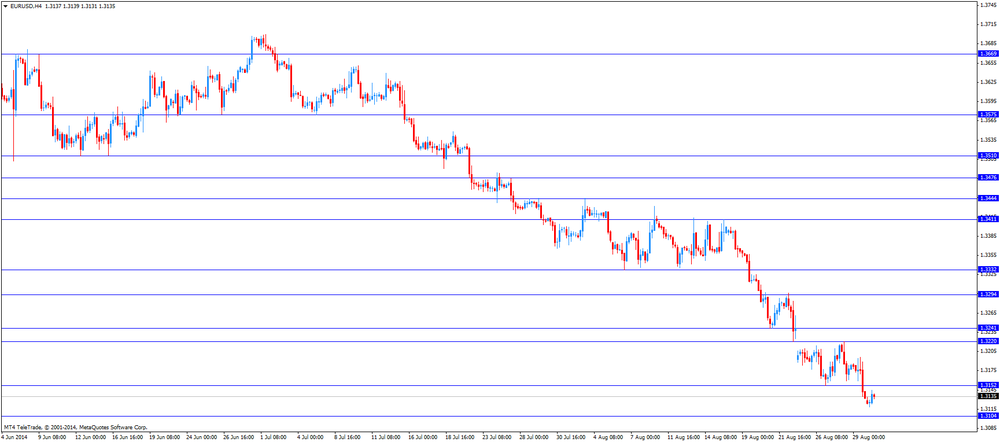Click the 1.3085 price scale value
The image size is (1000, 442).
point(989,427)
